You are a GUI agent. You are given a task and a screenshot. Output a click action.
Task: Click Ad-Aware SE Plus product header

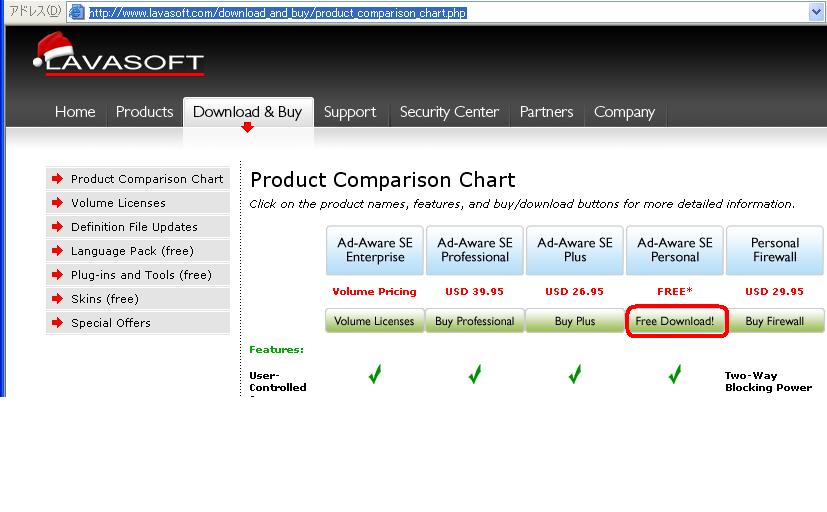575,250
